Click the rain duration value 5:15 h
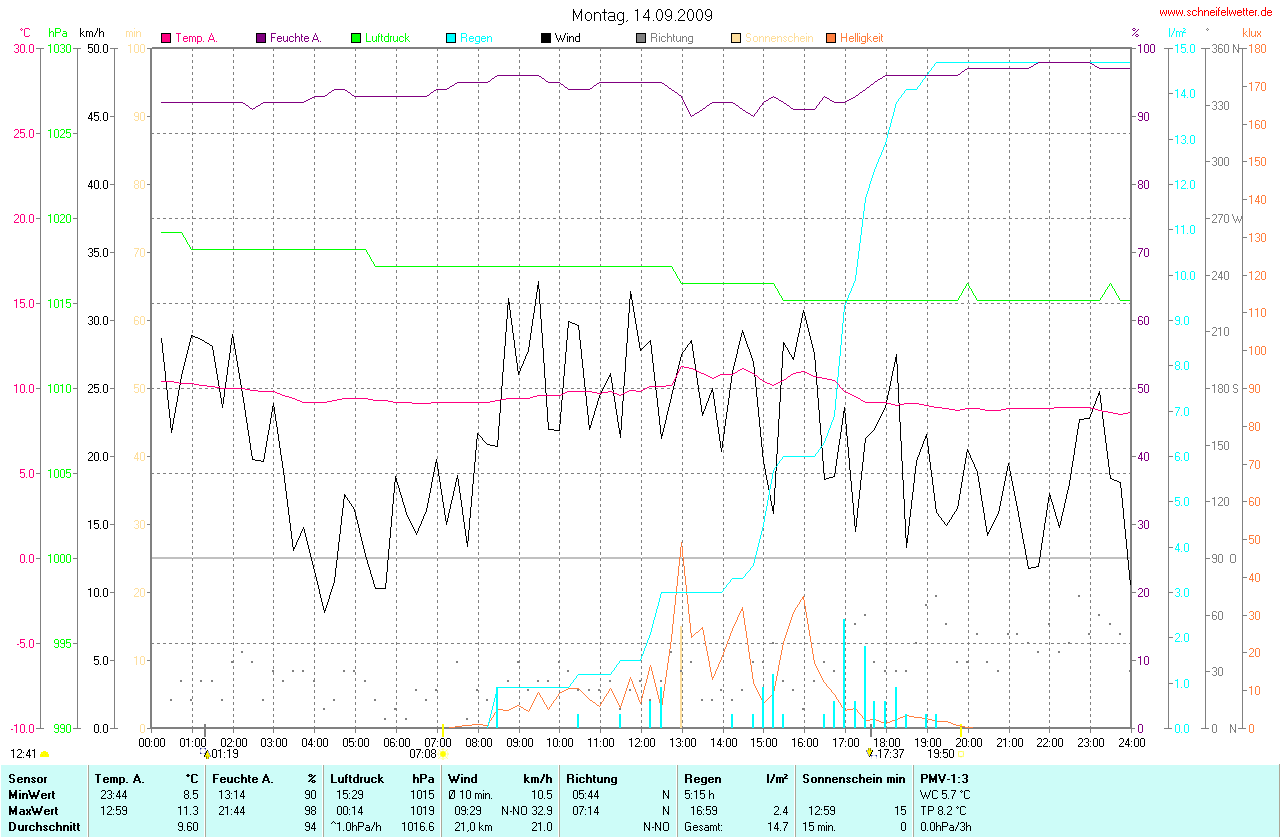This screenshot has height=837, width=1280. tap(701, 795)
